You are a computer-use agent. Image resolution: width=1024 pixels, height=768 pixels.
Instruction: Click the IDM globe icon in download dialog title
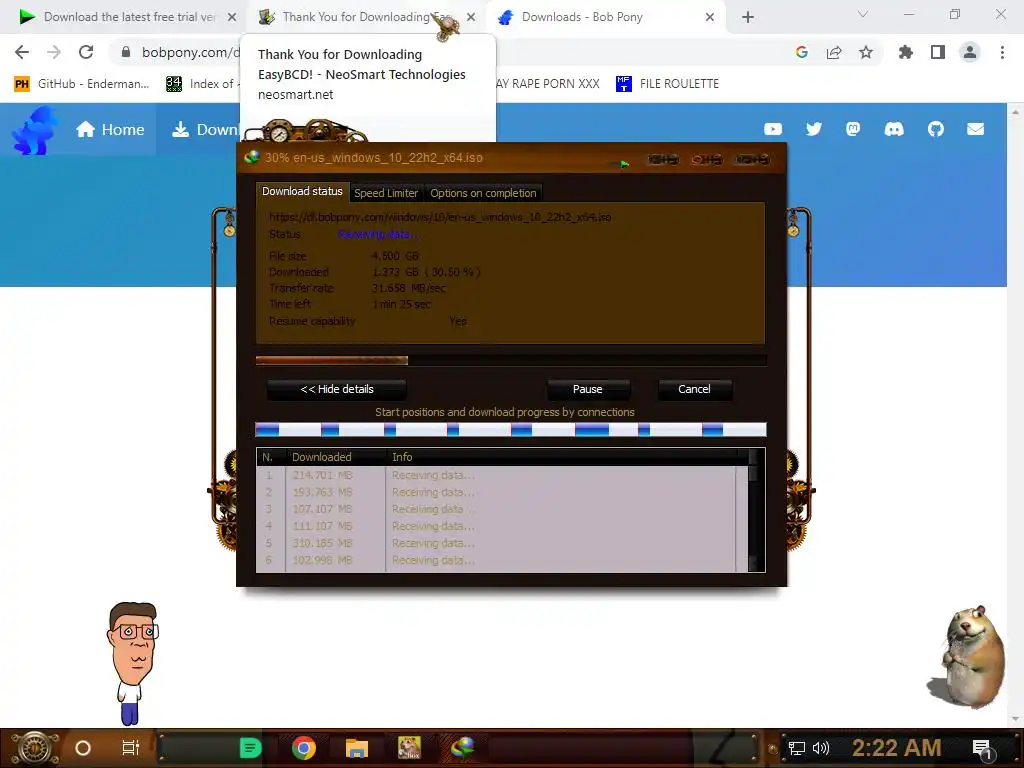point(251,157)
